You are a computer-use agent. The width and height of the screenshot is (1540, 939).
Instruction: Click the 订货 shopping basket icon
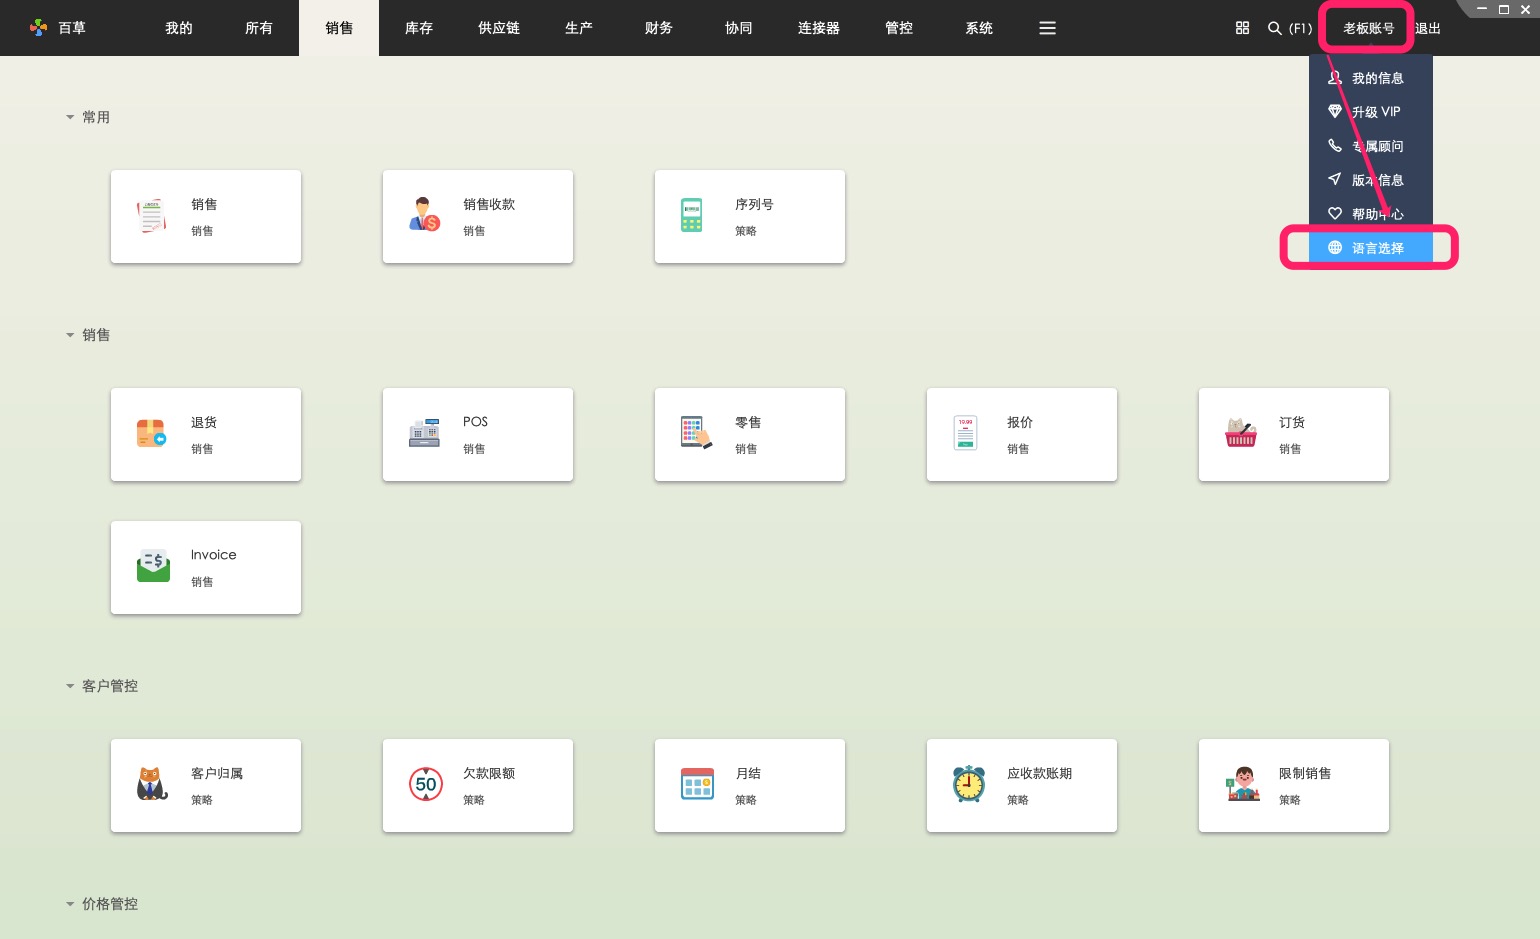(x=1241, y=433)
